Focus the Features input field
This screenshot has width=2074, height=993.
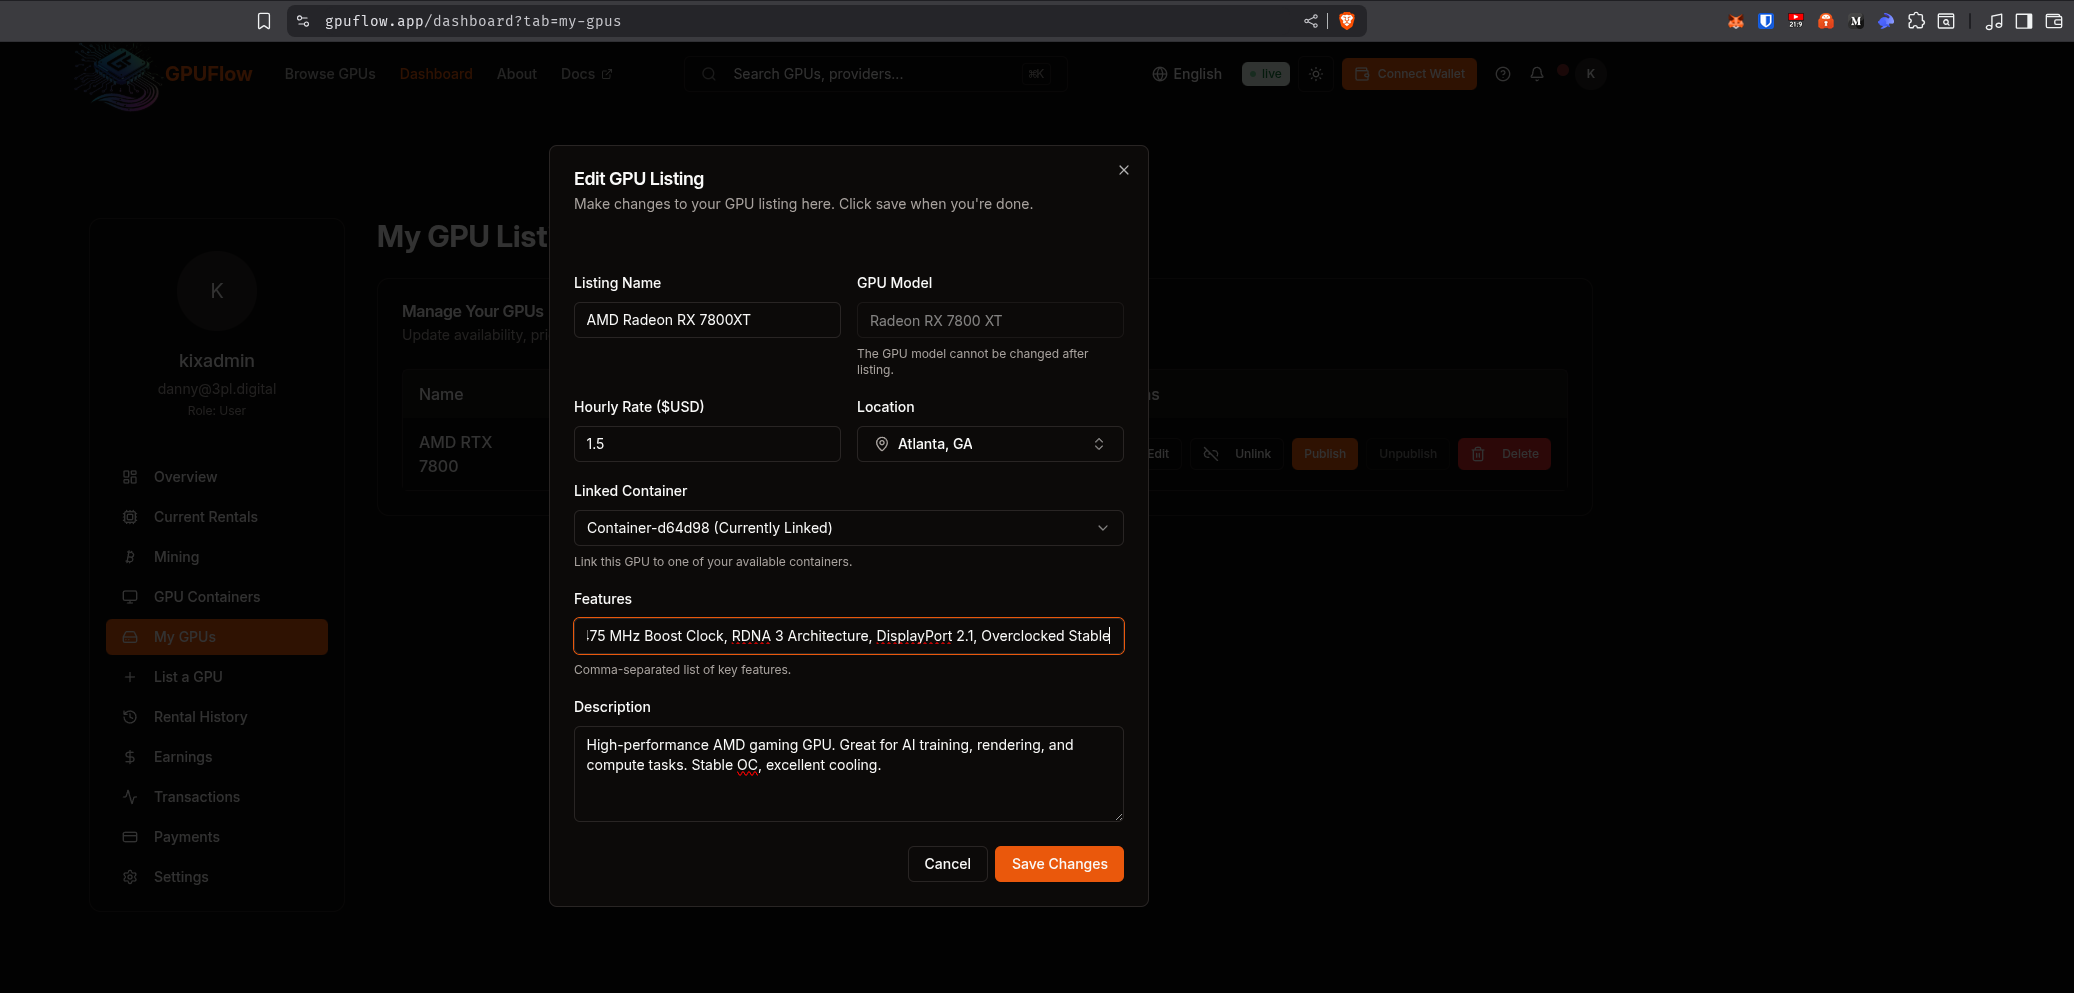pos(849,636)
